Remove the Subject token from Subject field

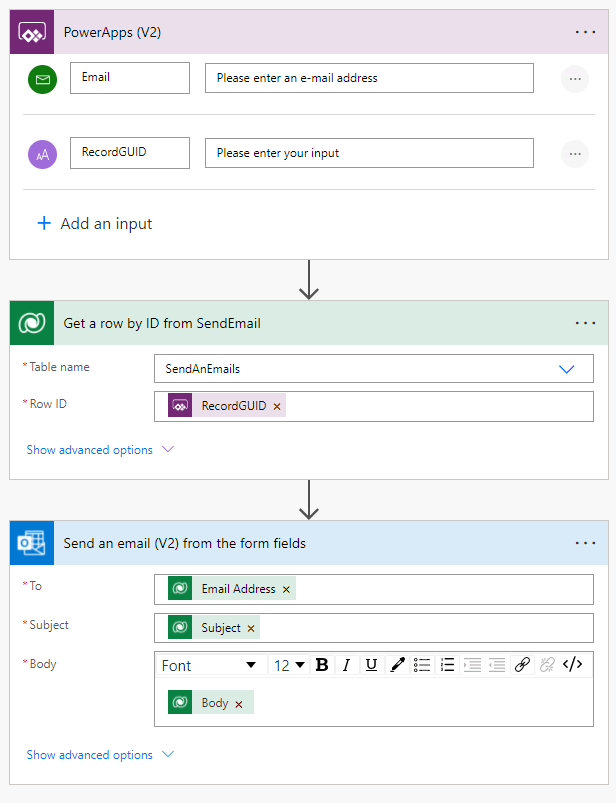(251, 628)
